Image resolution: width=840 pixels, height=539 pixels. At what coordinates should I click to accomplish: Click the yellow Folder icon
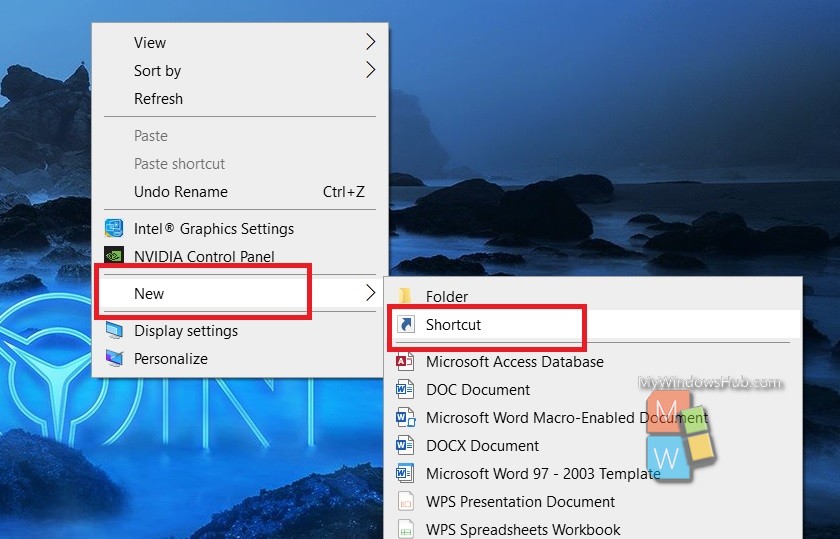click(405, 296)
